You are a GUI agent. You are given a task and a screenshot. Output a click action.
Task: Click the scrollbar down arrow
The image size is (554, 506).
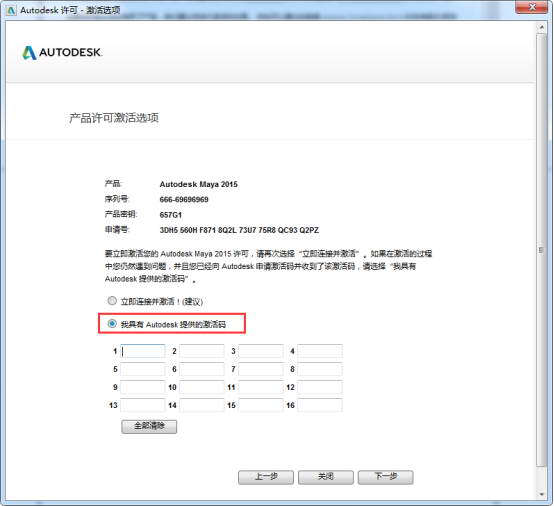click(541, 494)
